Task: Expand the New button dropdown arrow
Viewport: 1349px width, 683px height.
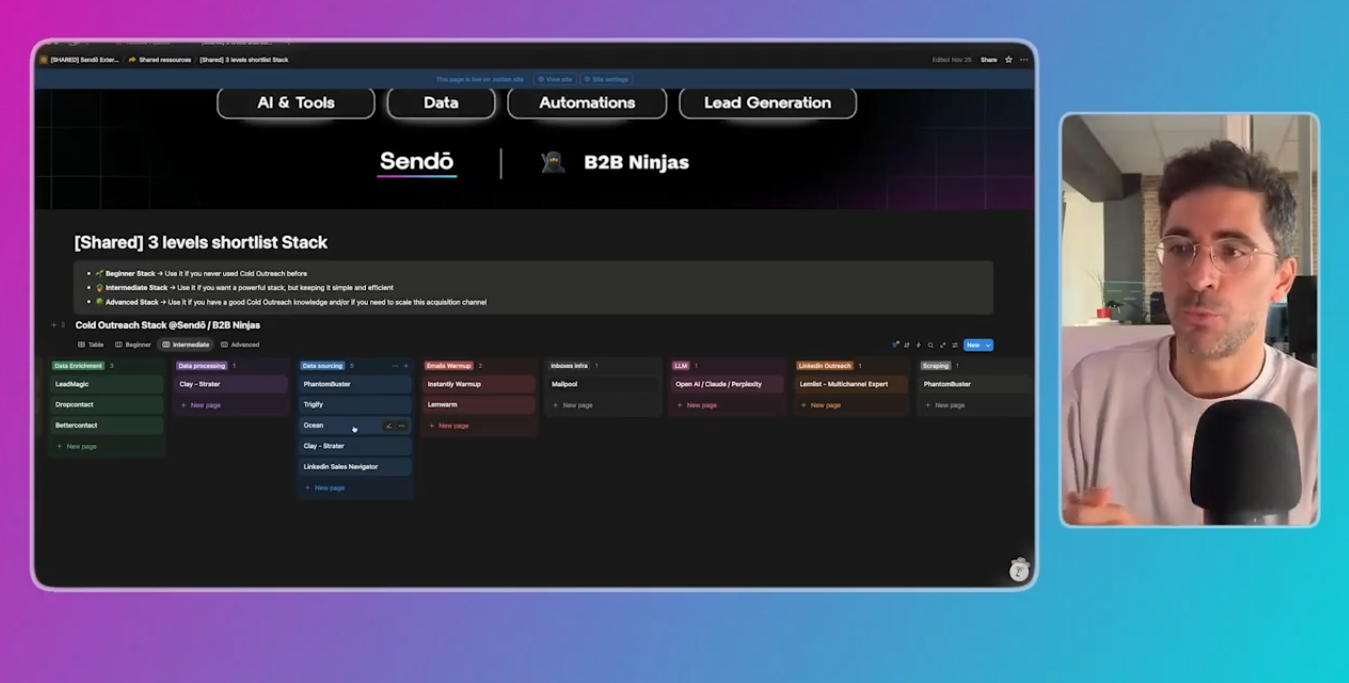Action: (x=988, y=345)
